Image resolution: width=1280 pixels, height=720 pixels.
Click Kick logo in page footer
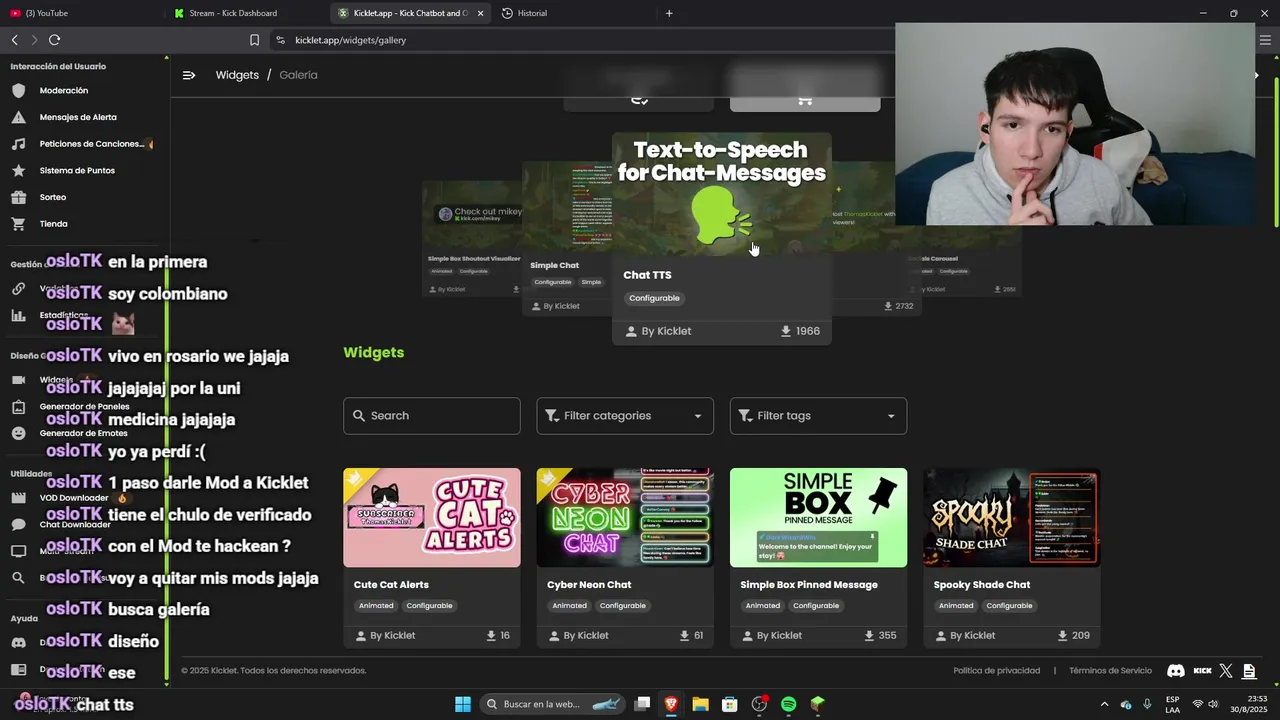(1202, 671)
